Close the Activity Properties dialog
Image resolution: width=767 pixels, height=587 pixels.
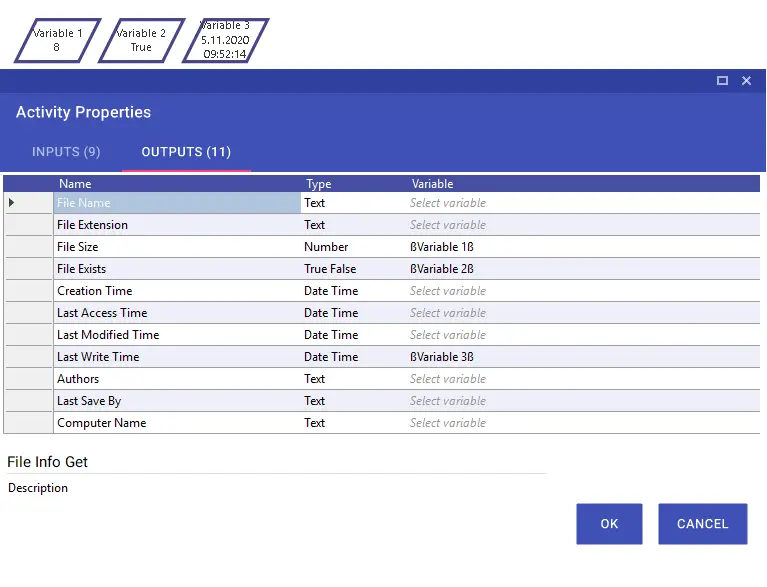tap(746, 81)
